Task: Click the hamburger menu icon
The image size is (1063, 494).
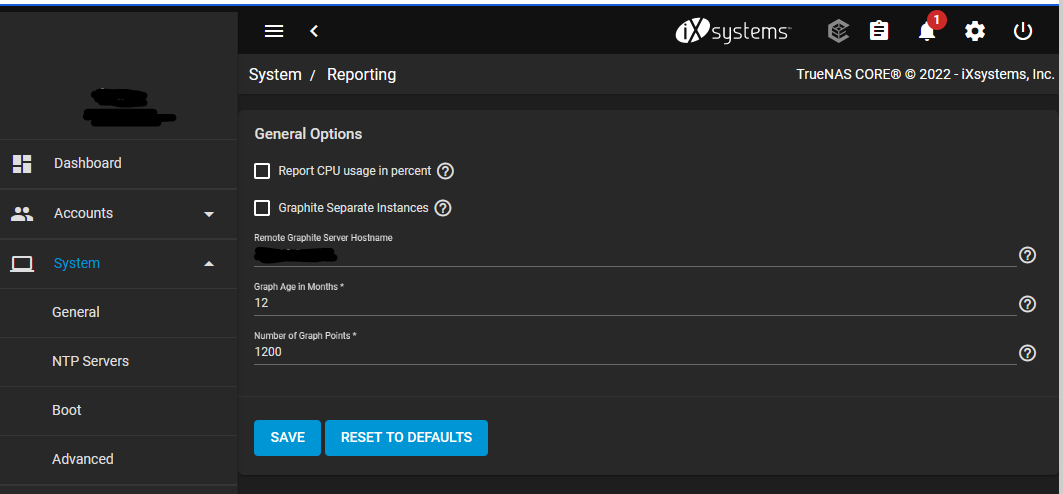Action: 274,31
